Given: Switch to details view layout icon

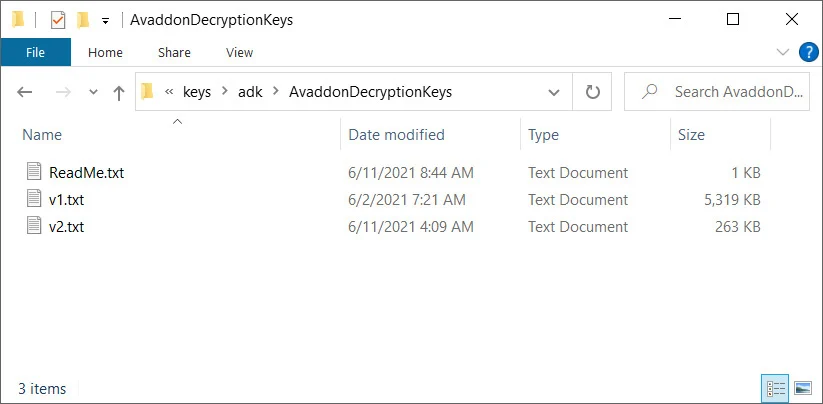Looking at the screenshot, I should tap(776, 389).
